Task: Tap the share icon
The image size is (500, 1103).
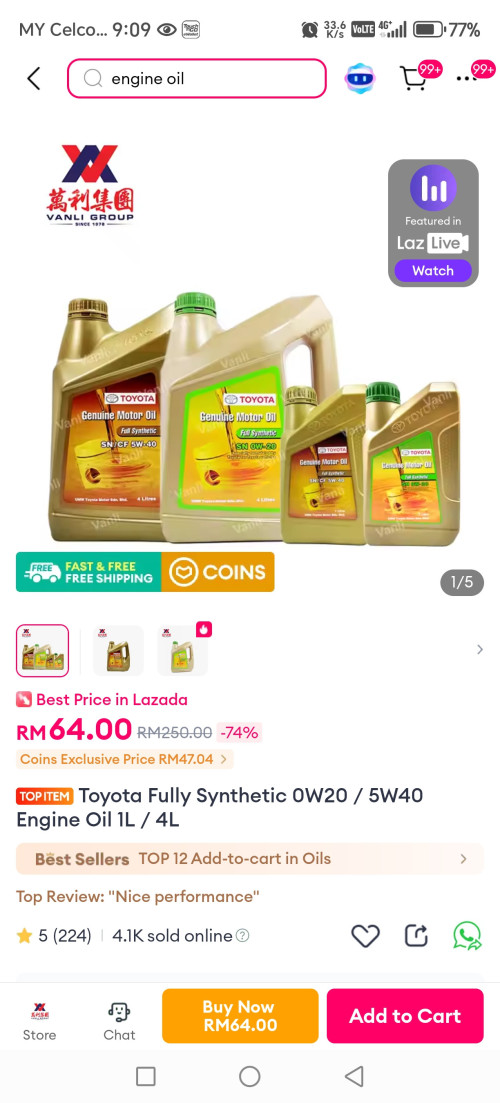Action: (x=416, y=936)
